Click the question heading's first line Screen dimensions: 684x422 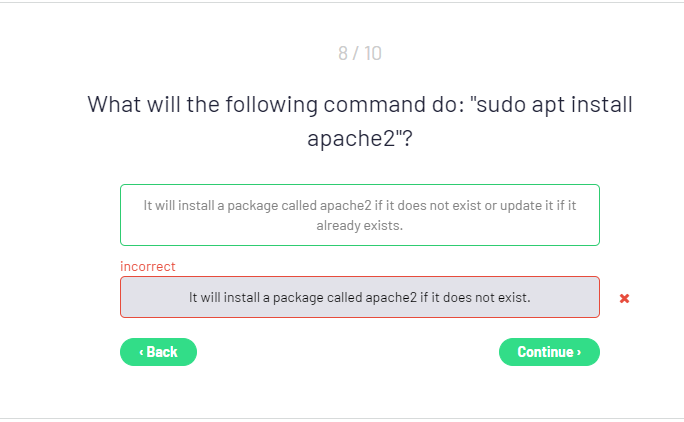(359, 104)
